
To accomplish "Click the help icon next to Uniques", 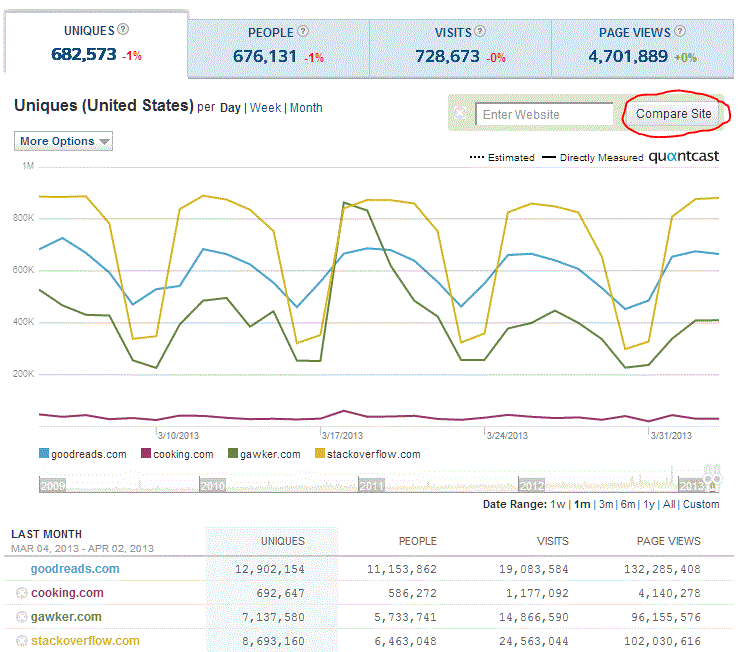I will pyautogui.click(x=123, y=31).
